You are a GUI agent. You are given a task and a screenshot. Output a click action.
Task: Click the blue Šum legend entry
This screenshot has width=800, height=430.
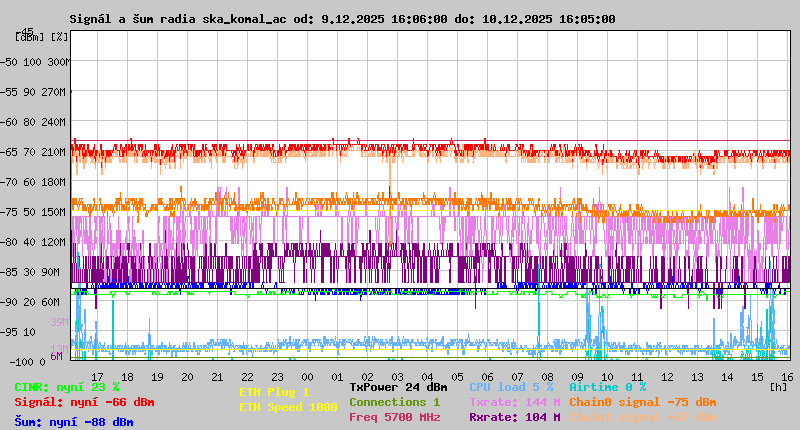click(73, 422)
